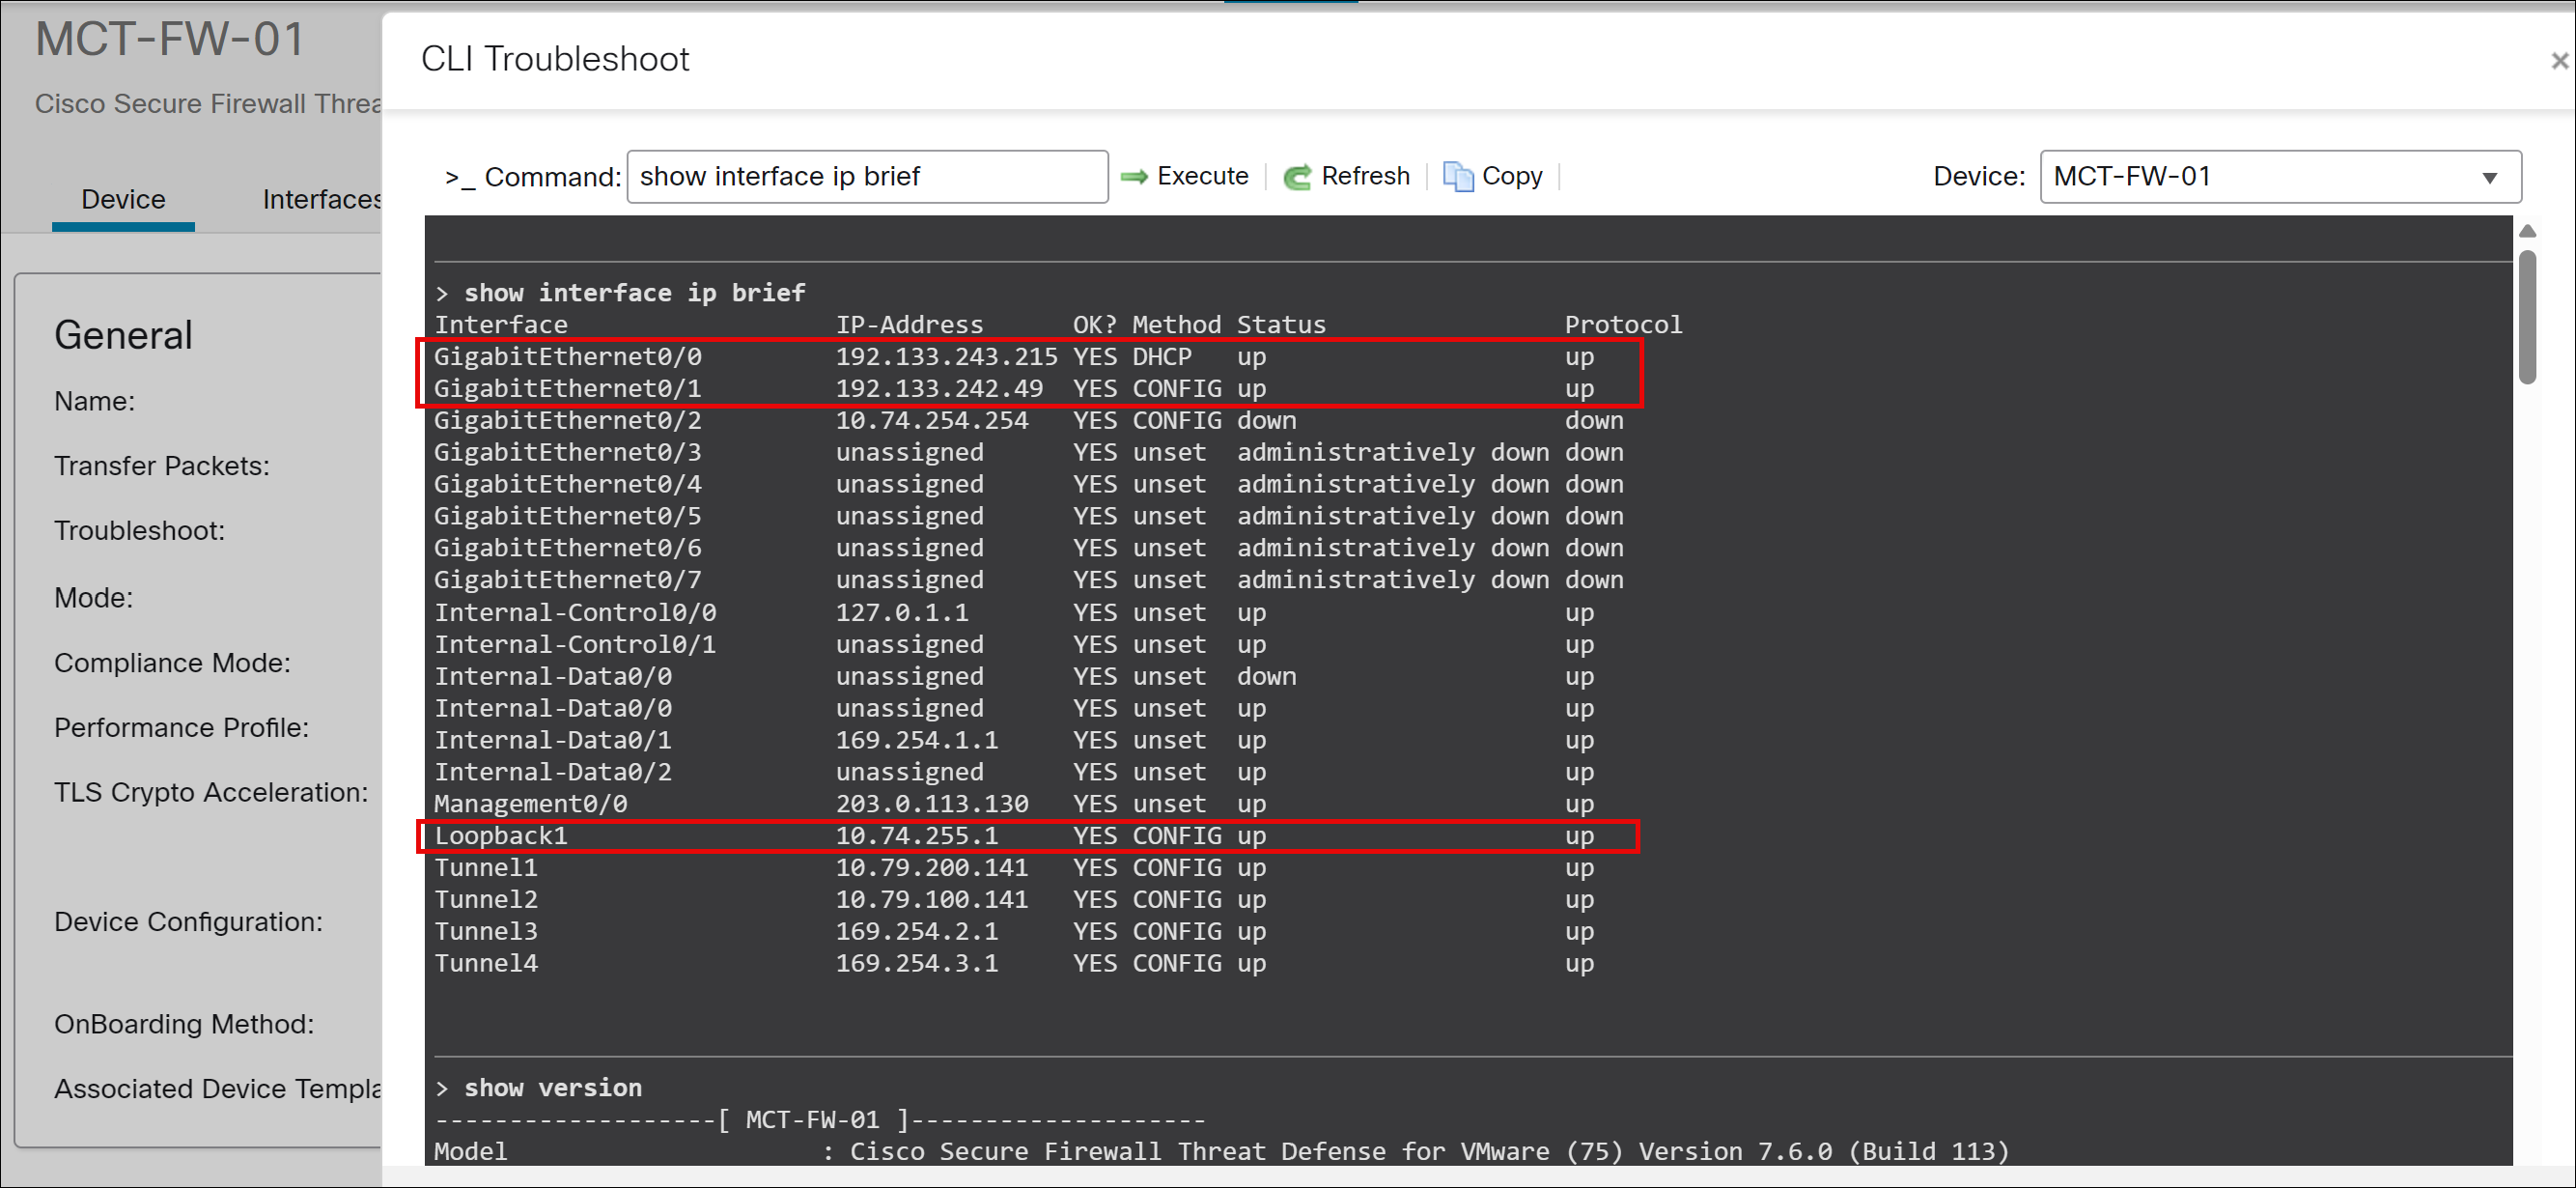The width and height of the screenshot is (2576, 1188).
Task: Click the green Refresh circular-arrow icon
Action: [x=1298, y=176]
